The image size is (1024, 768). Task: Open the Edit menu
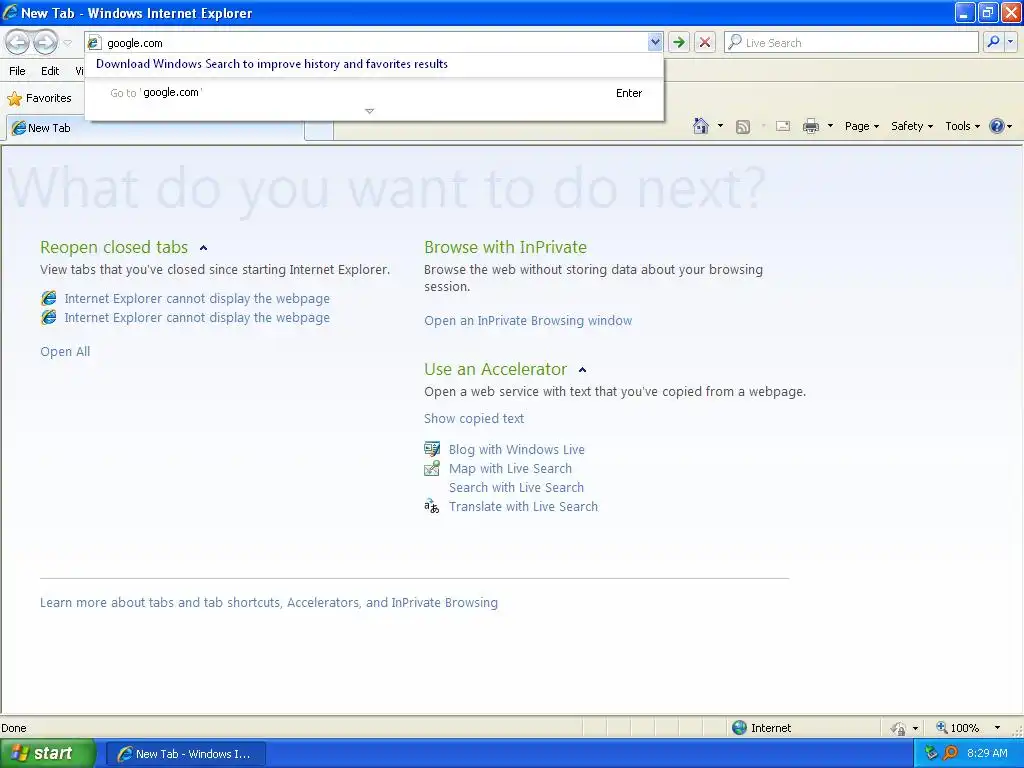click(50, 71)
